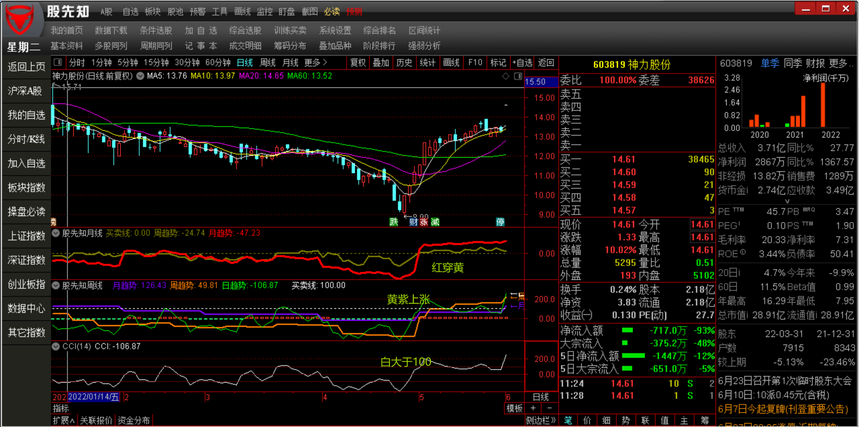Click the 日线 label at chart bottom right
The image size is (859, 427).
click(x=540, y=397)
